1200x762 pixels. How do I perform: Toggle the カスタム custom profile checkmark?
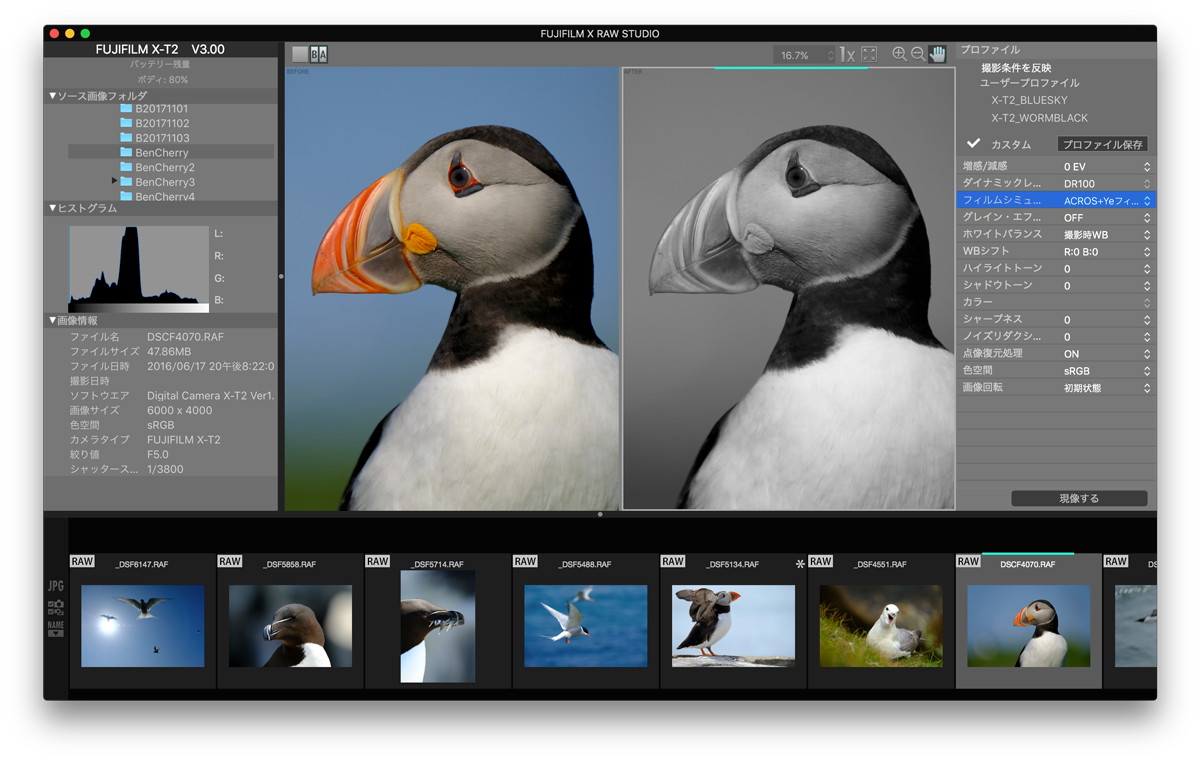click(973, 144)
